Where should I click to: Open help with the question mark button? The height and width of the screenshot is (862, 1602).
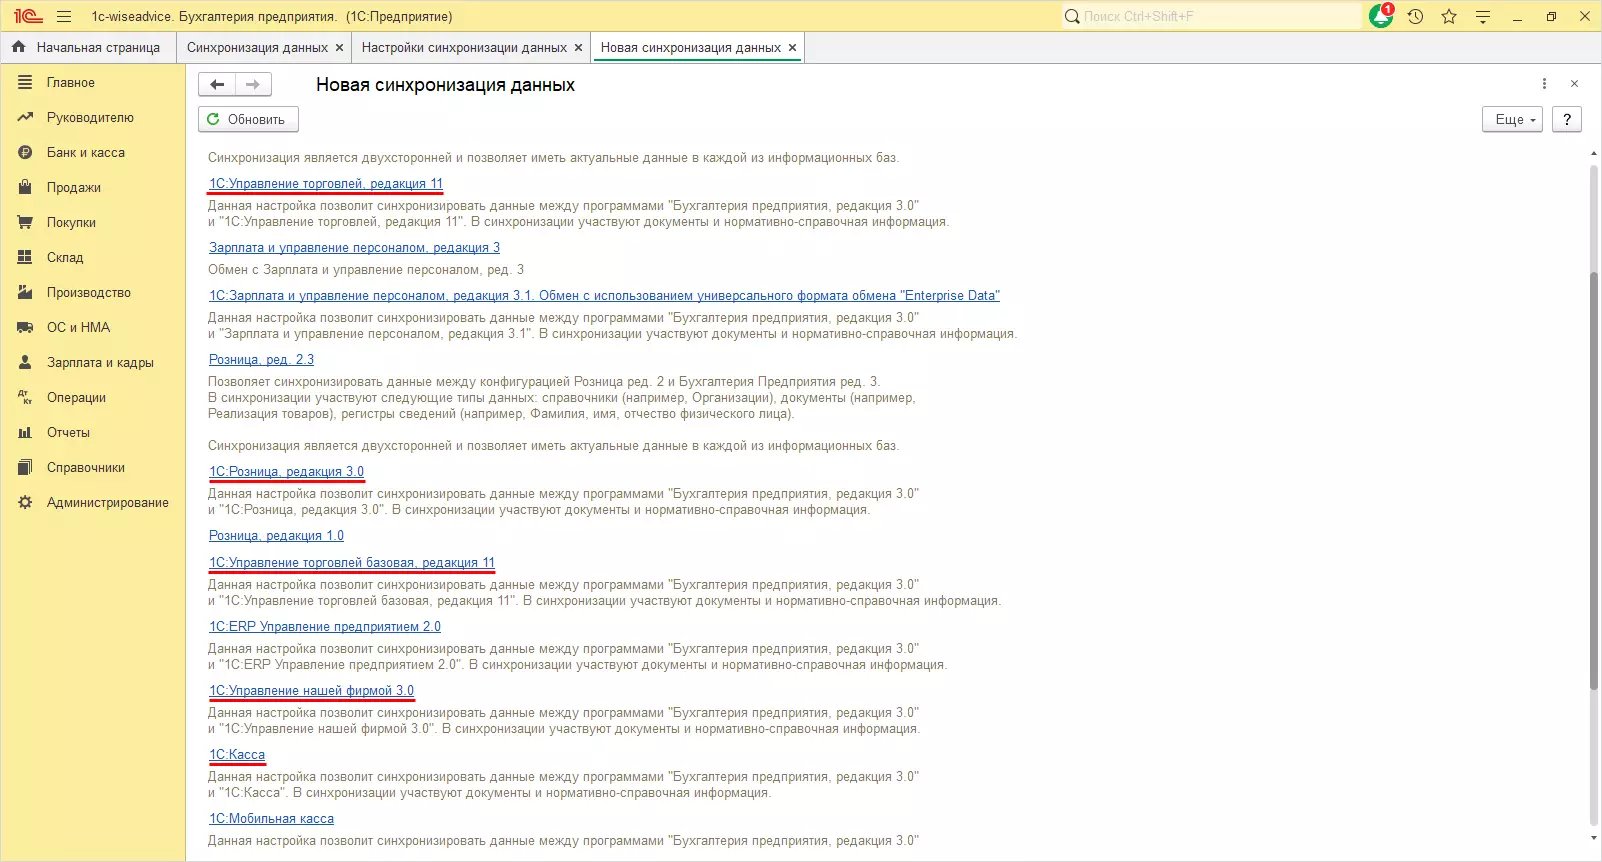click(1567, 119)
